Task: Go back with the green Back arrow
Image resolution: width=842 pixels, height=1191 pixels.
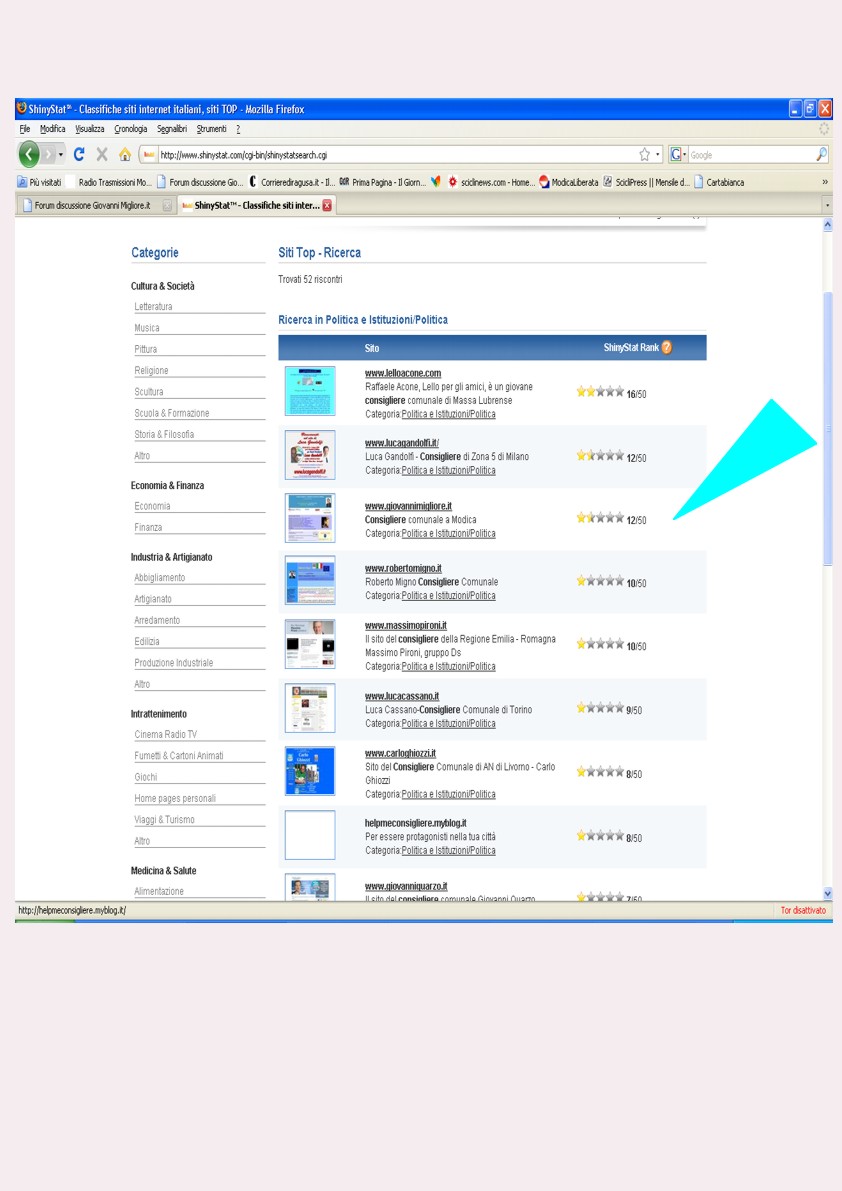Action: [29, 154]
